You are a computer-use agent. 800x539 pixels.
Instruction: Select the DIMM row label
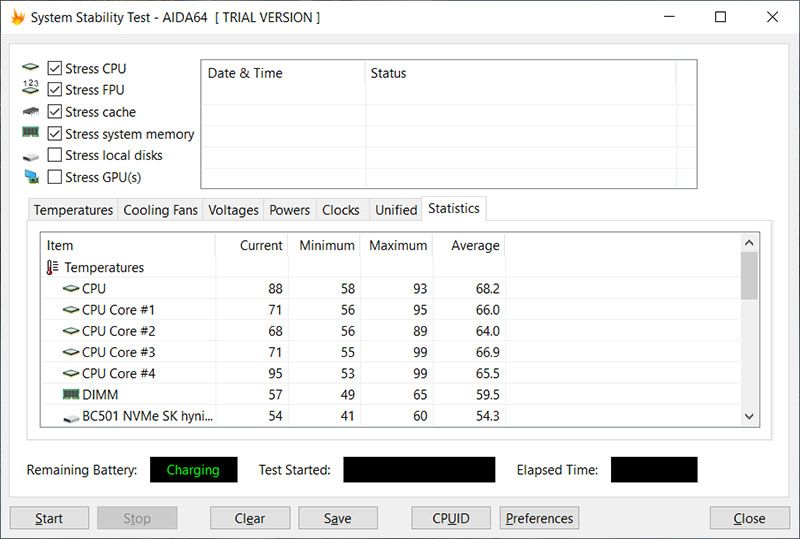[x=100, y=395]
